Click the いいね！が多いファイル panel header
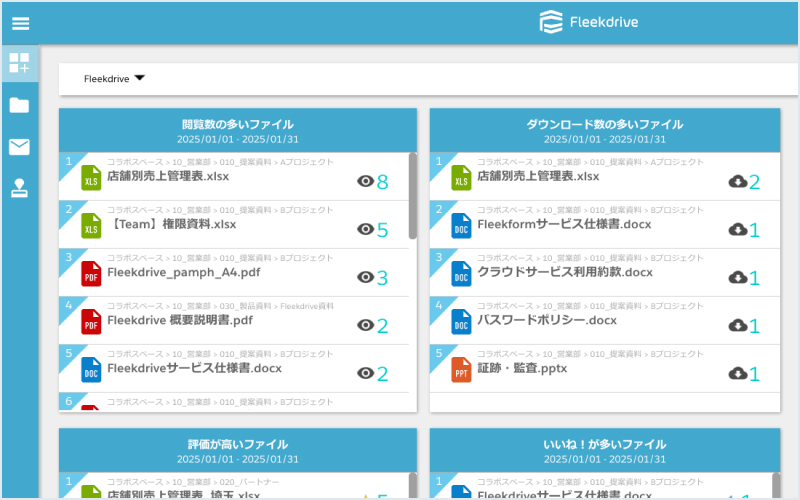 (605, 451)
